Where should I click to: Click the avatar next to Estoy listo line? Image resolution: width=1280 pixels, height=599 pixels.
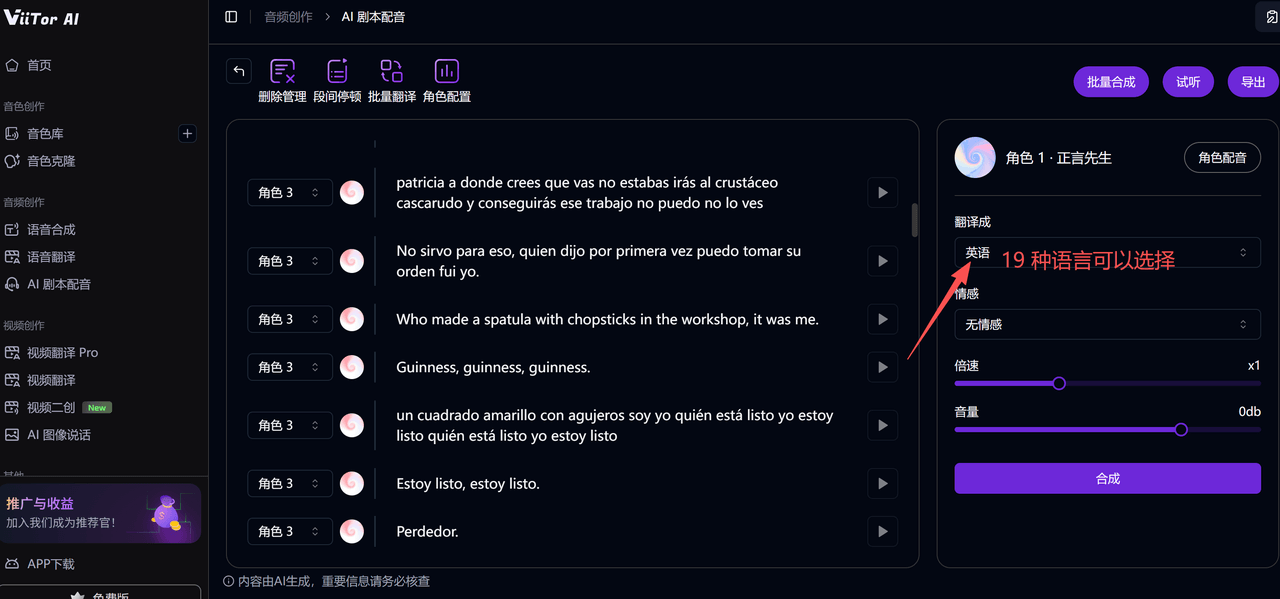[x=352, y=483]
